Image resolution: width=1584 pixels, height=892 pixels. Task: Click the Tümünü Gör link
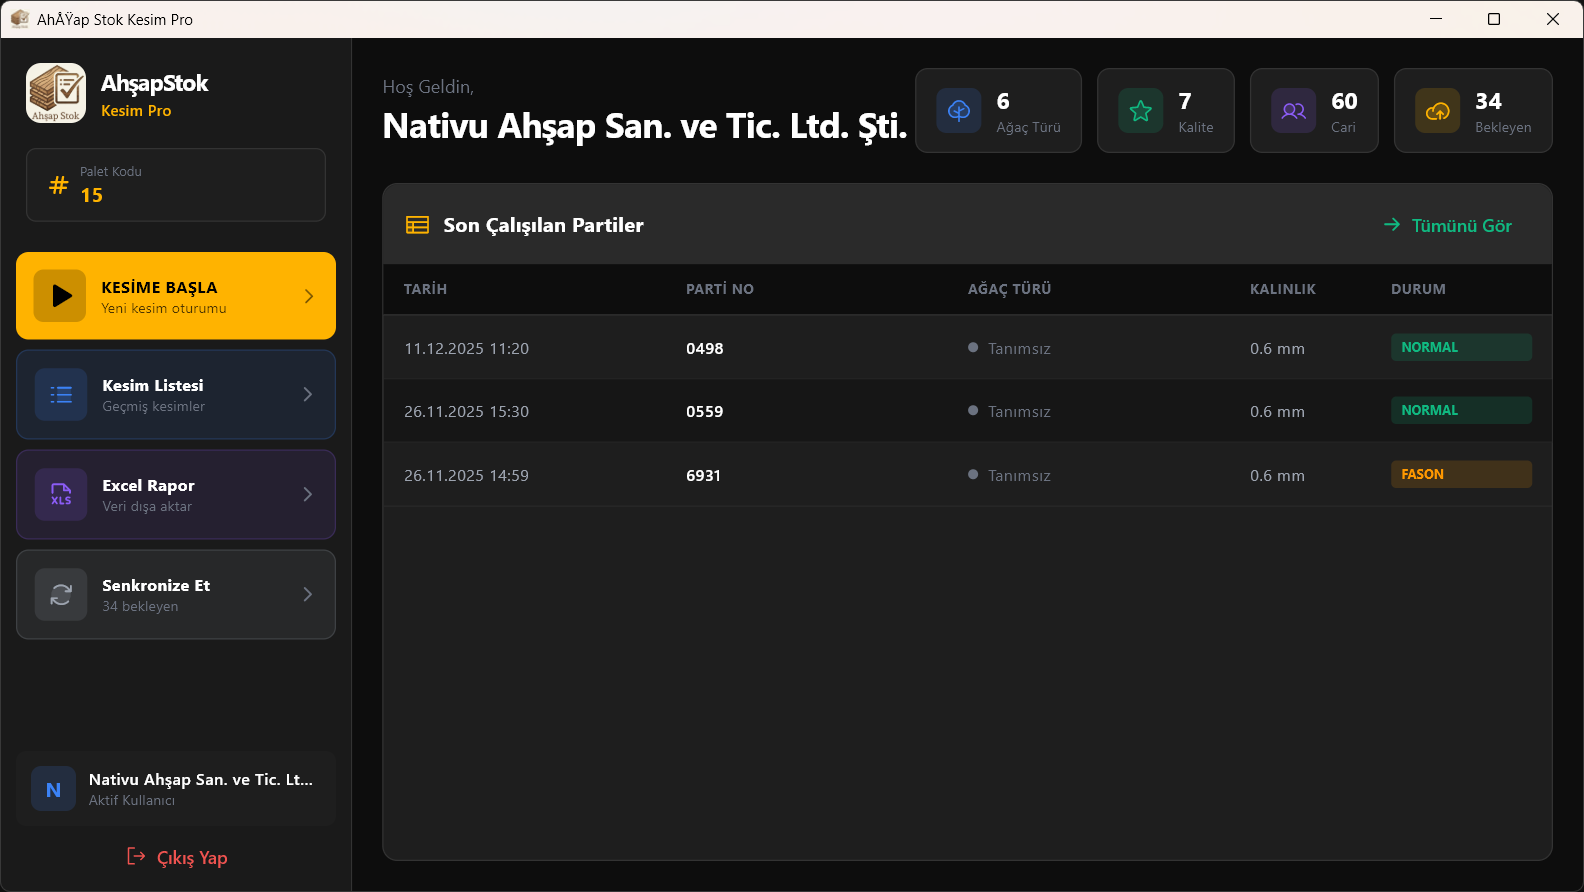coord(1448,226)
